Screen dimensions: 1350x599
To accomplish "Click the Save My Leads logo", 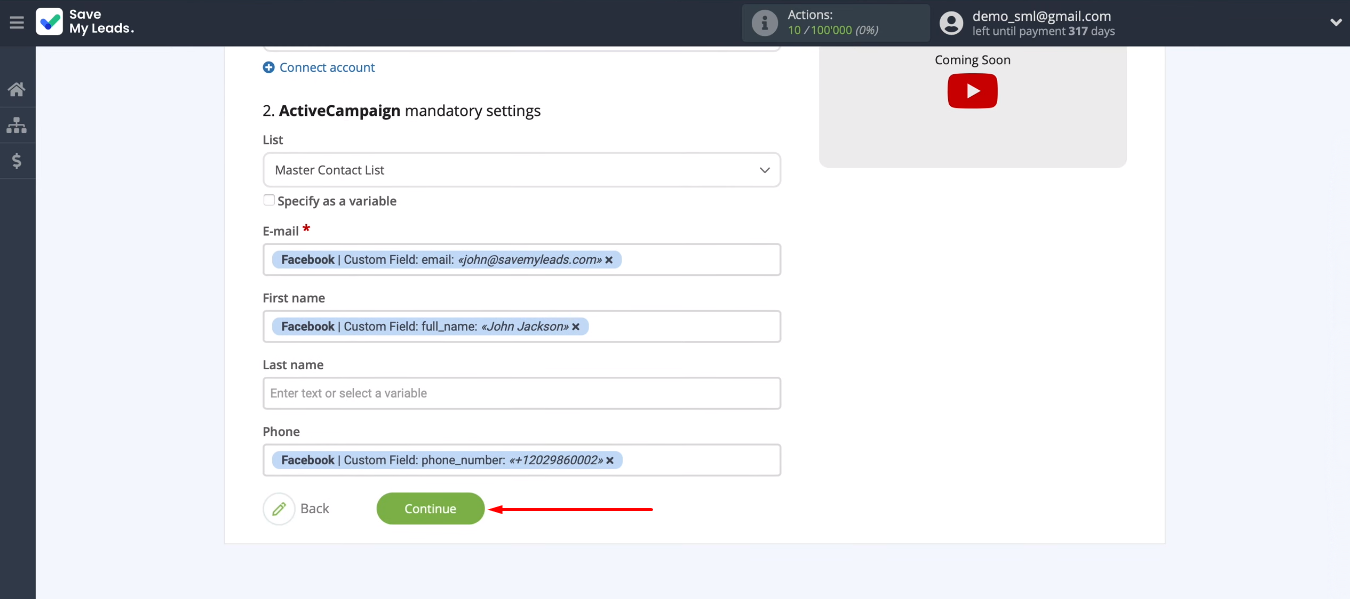I will tap(85, 22).
